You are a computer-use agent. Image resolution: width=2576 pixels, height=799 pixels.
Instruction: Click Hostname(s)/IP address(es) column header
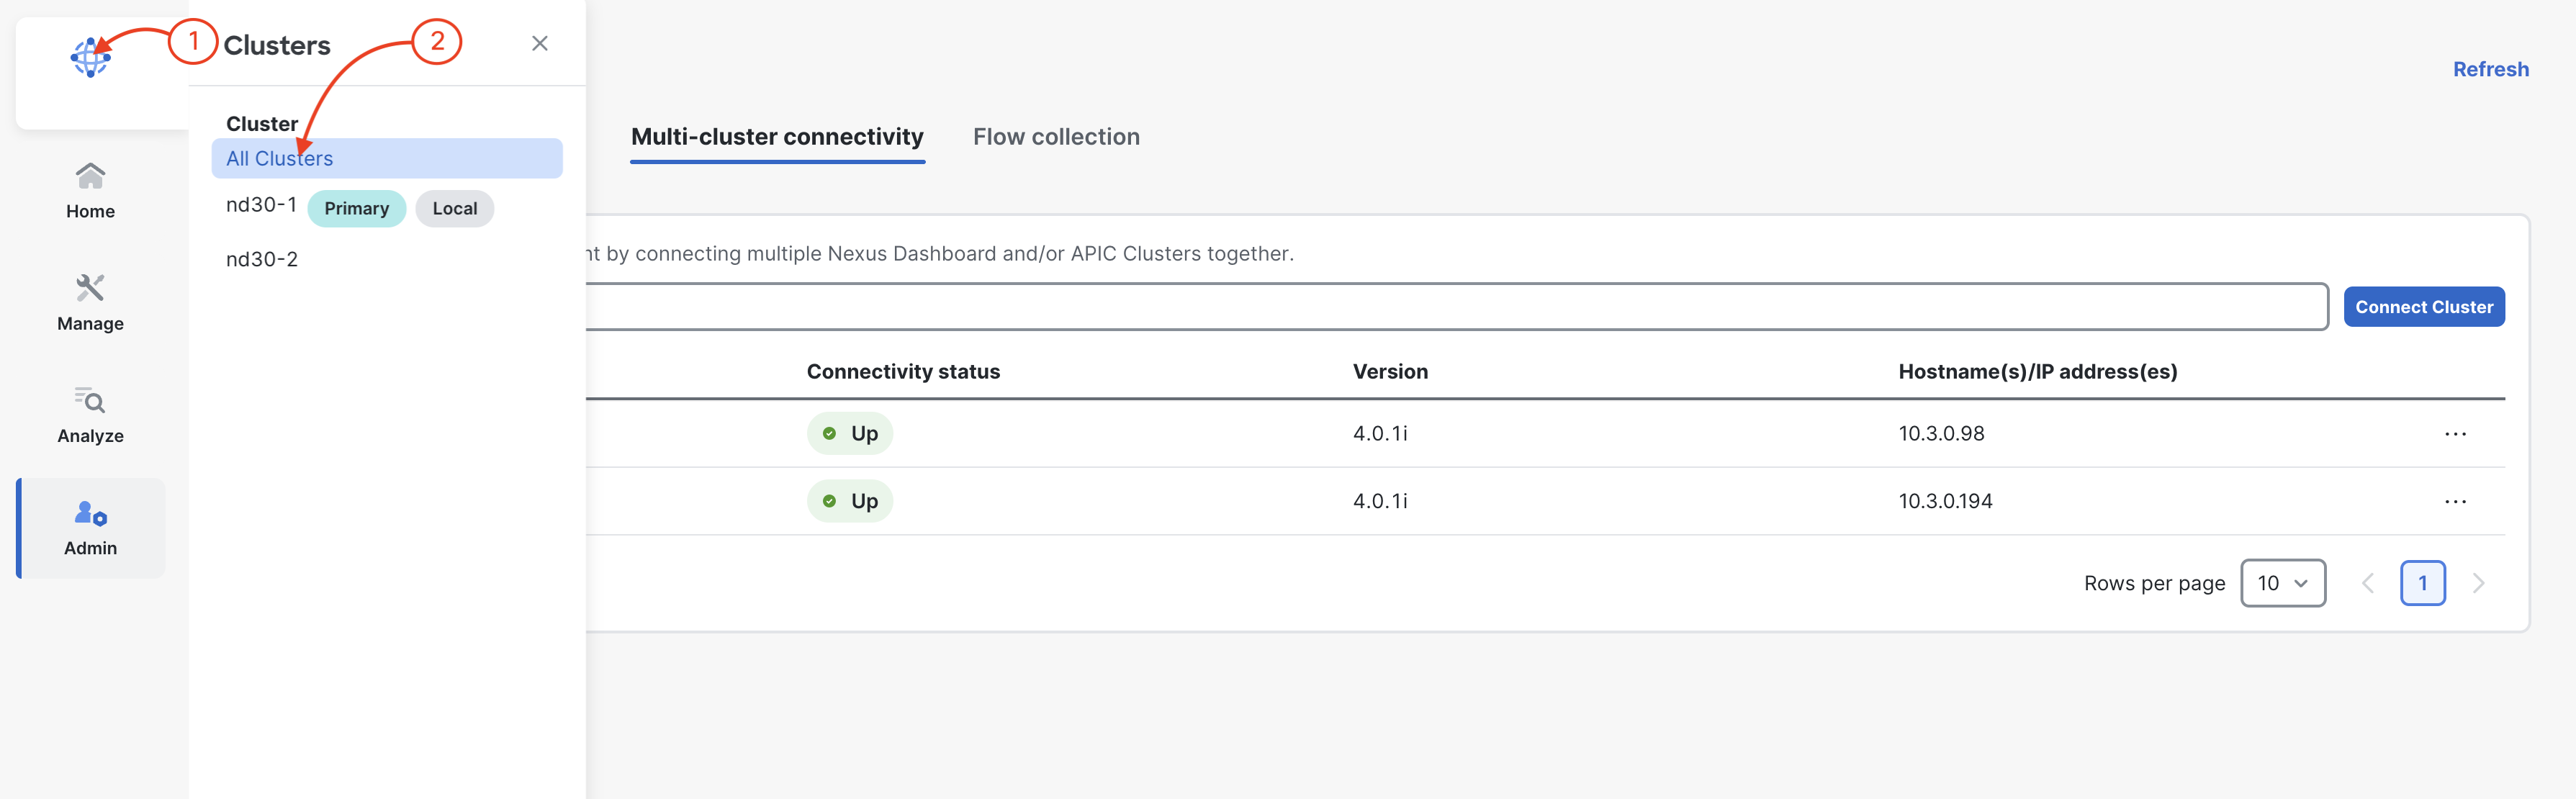coord(2038,372)
